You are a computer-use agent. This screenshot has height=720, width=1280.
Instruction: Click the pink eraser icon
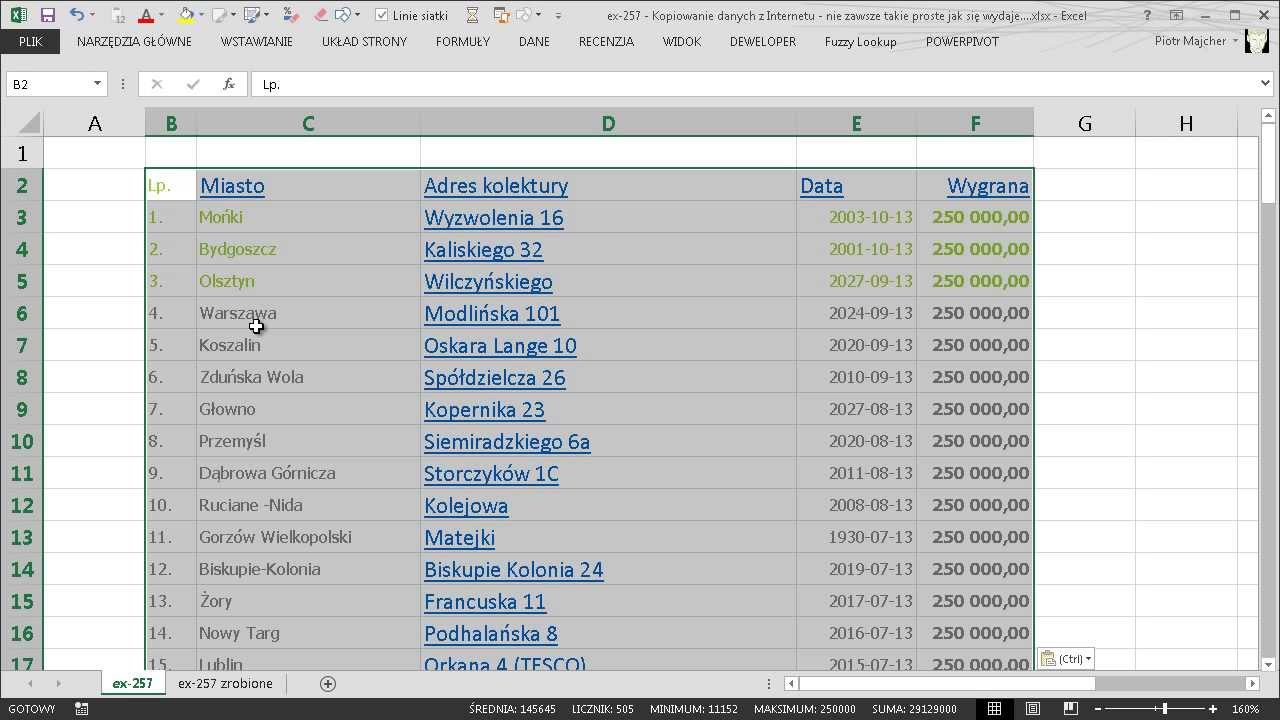(x=320, y=15)
